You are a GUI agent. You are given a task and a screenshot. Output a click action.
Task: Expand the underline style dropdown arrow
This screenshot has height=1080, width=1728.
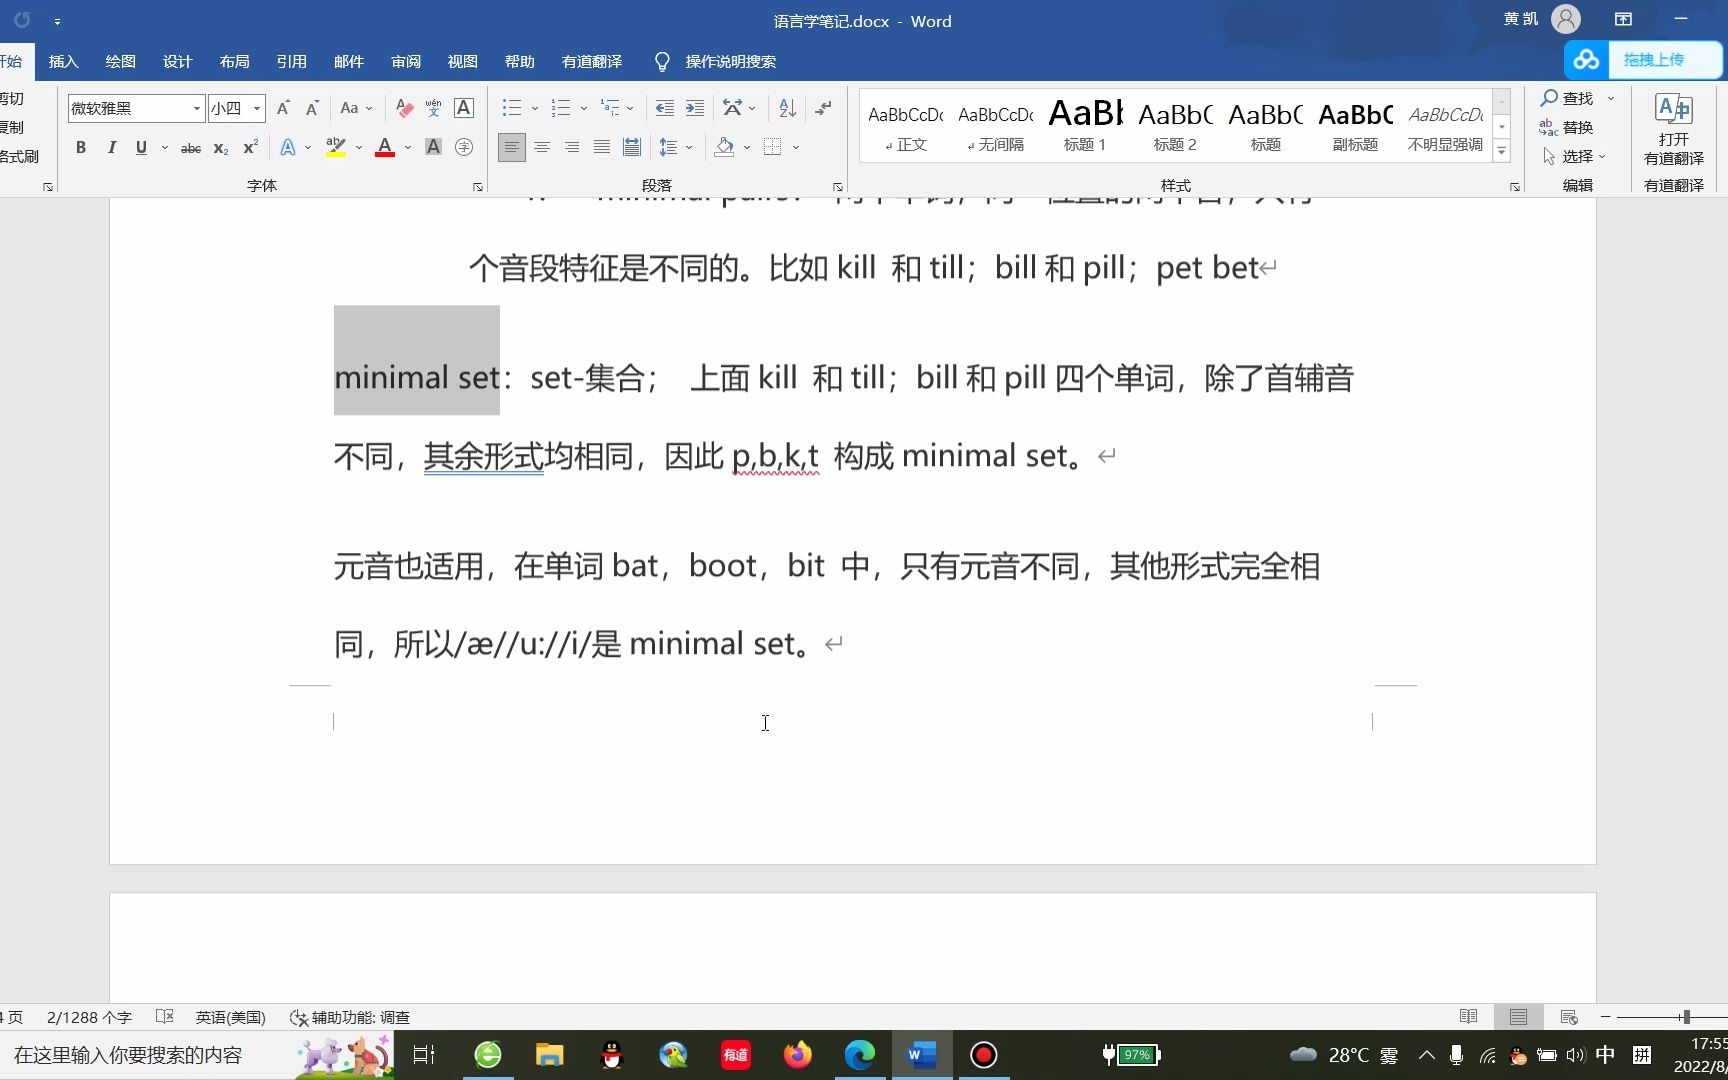pyautogui.click(x=165, y=148)
